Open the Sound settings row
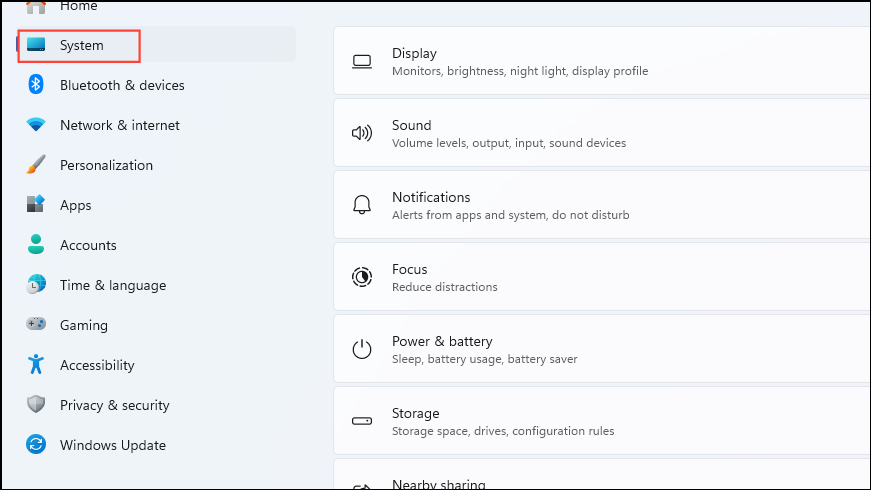 coord(600,133)
